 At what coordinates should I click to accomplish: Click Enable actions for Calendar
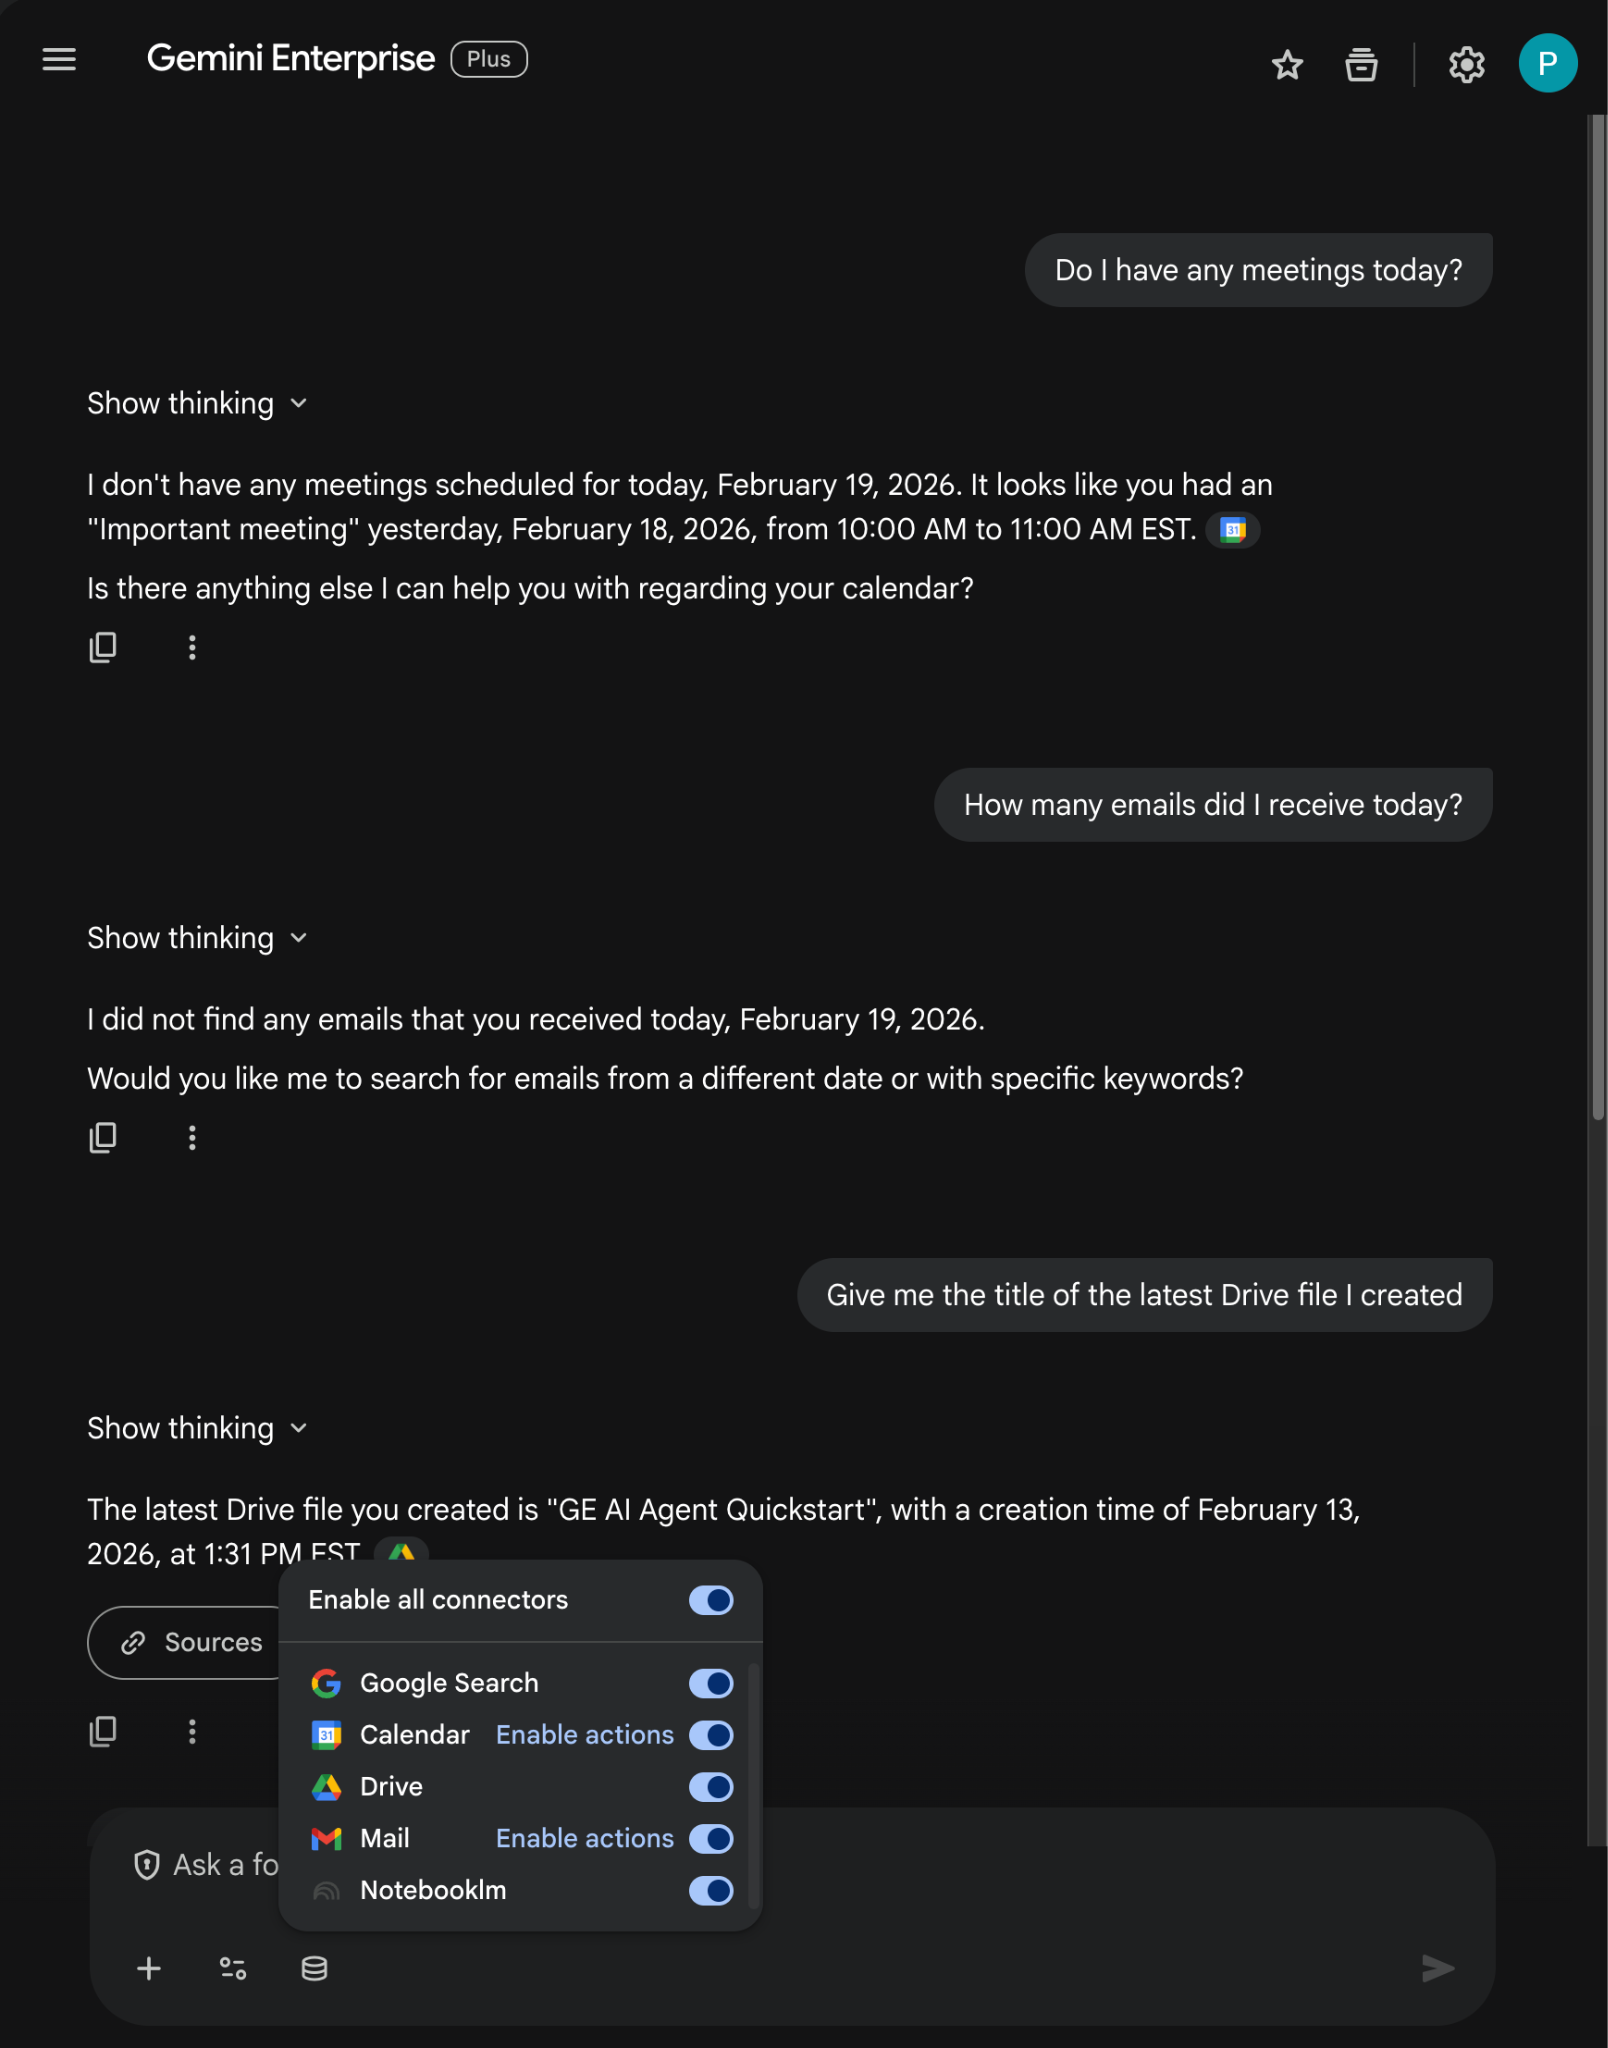click(x=585, y=1735)
